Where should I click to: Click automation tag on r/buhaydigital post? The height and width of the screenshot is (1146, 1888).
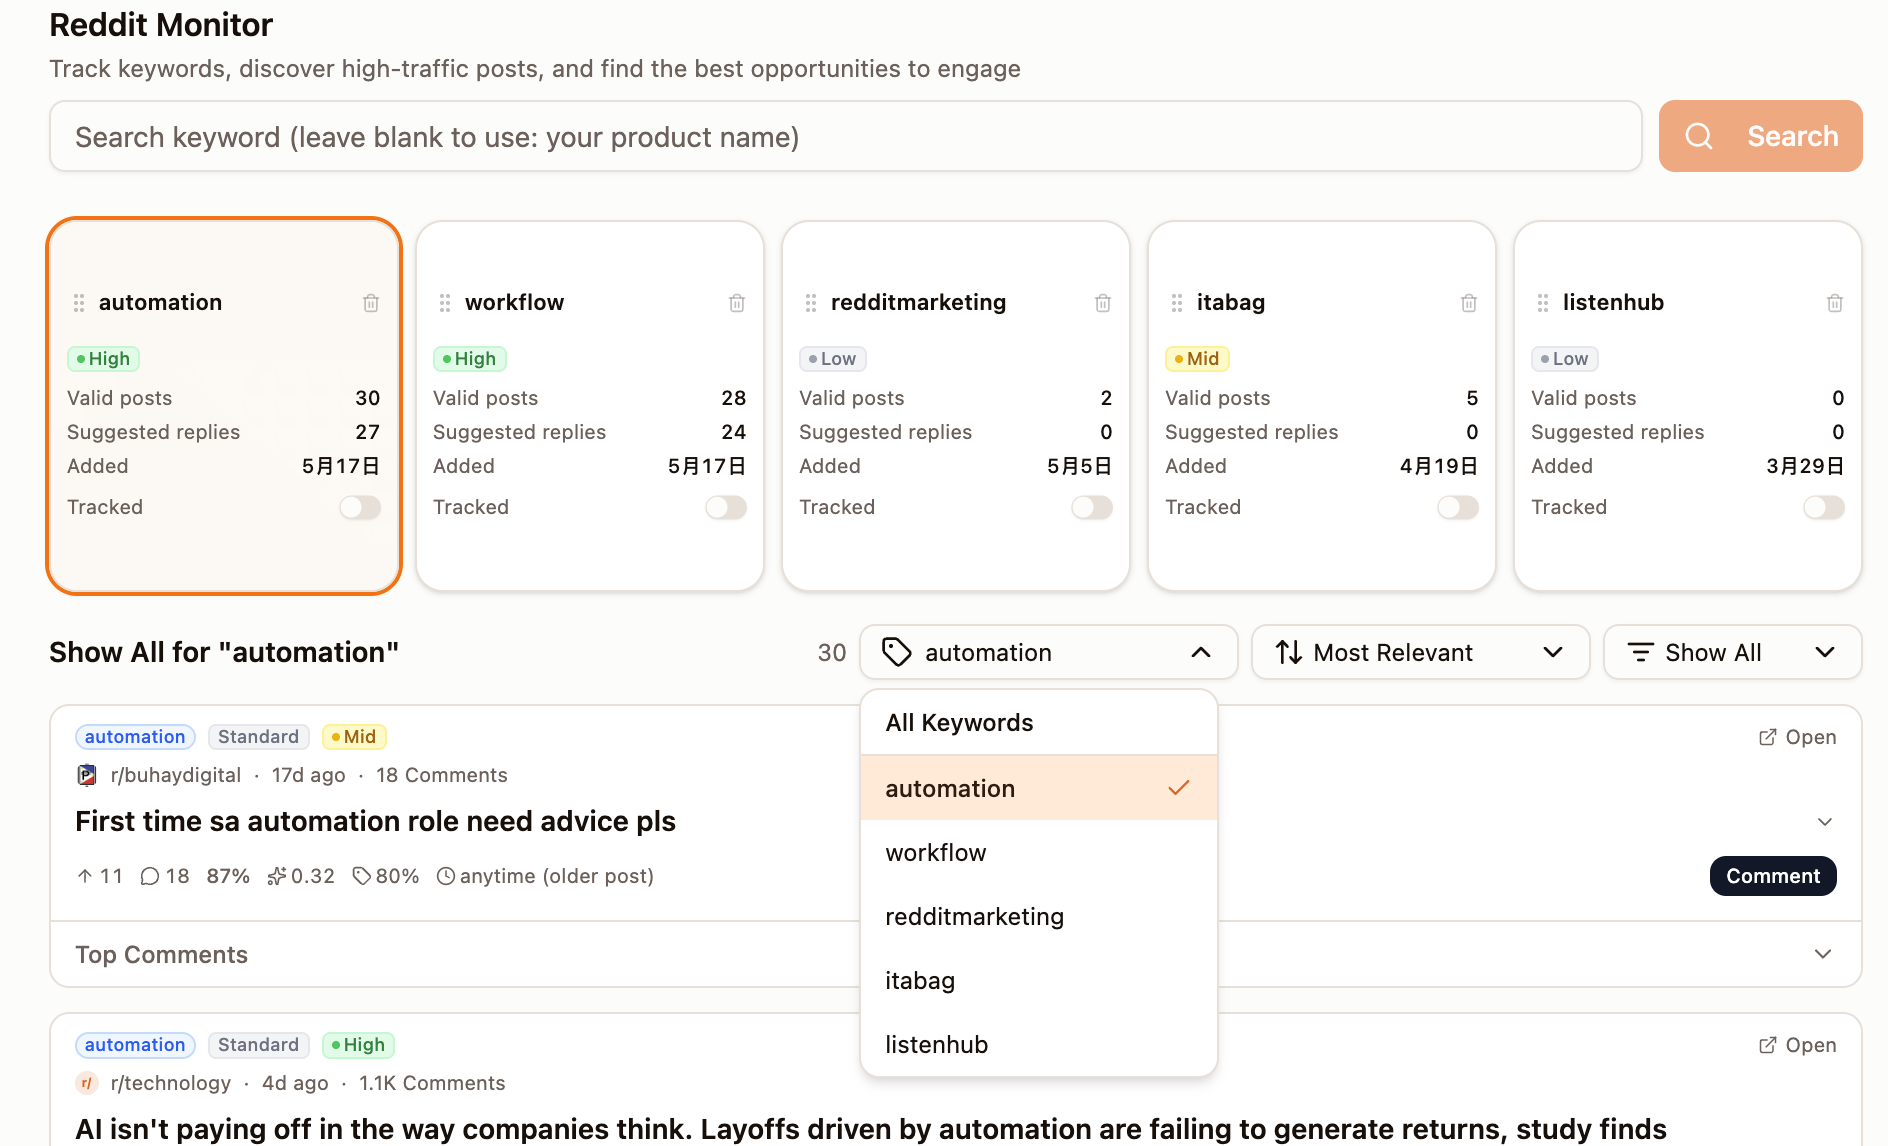coord(135,737)
